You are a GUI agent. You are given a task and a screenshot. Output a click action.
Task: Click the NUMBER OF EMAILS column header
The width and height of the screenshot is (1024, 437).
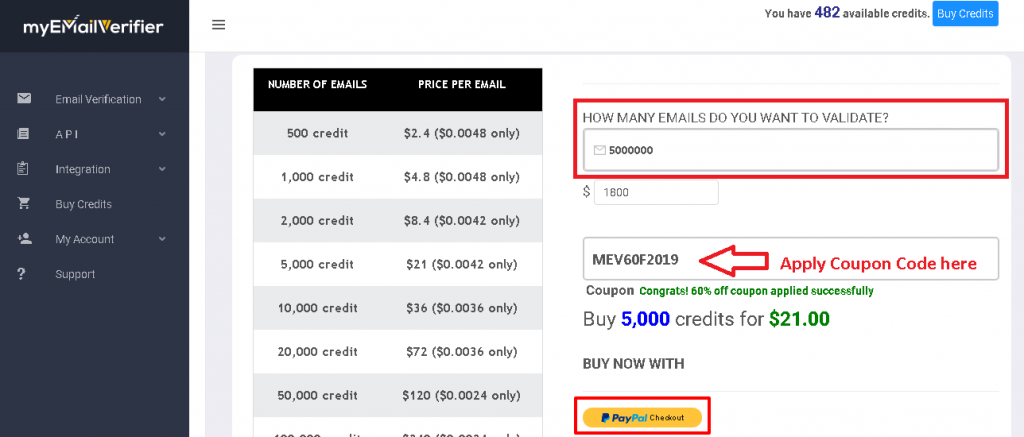point(317,84)
